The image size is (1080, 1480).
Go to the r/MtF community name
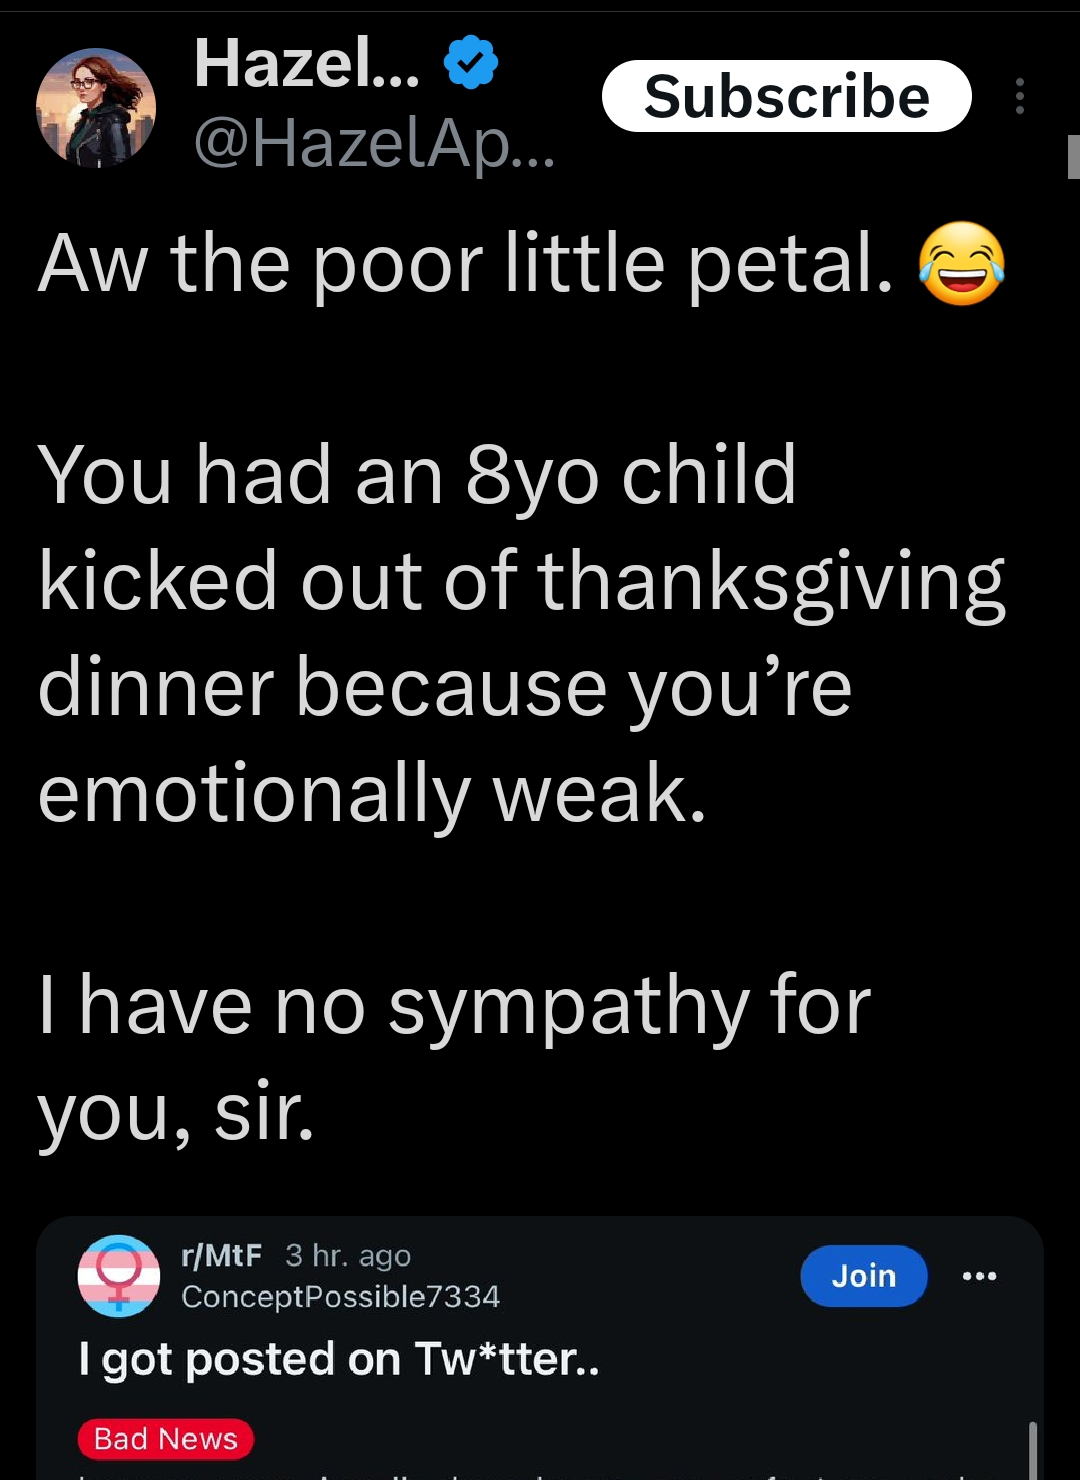[221, 1254]
